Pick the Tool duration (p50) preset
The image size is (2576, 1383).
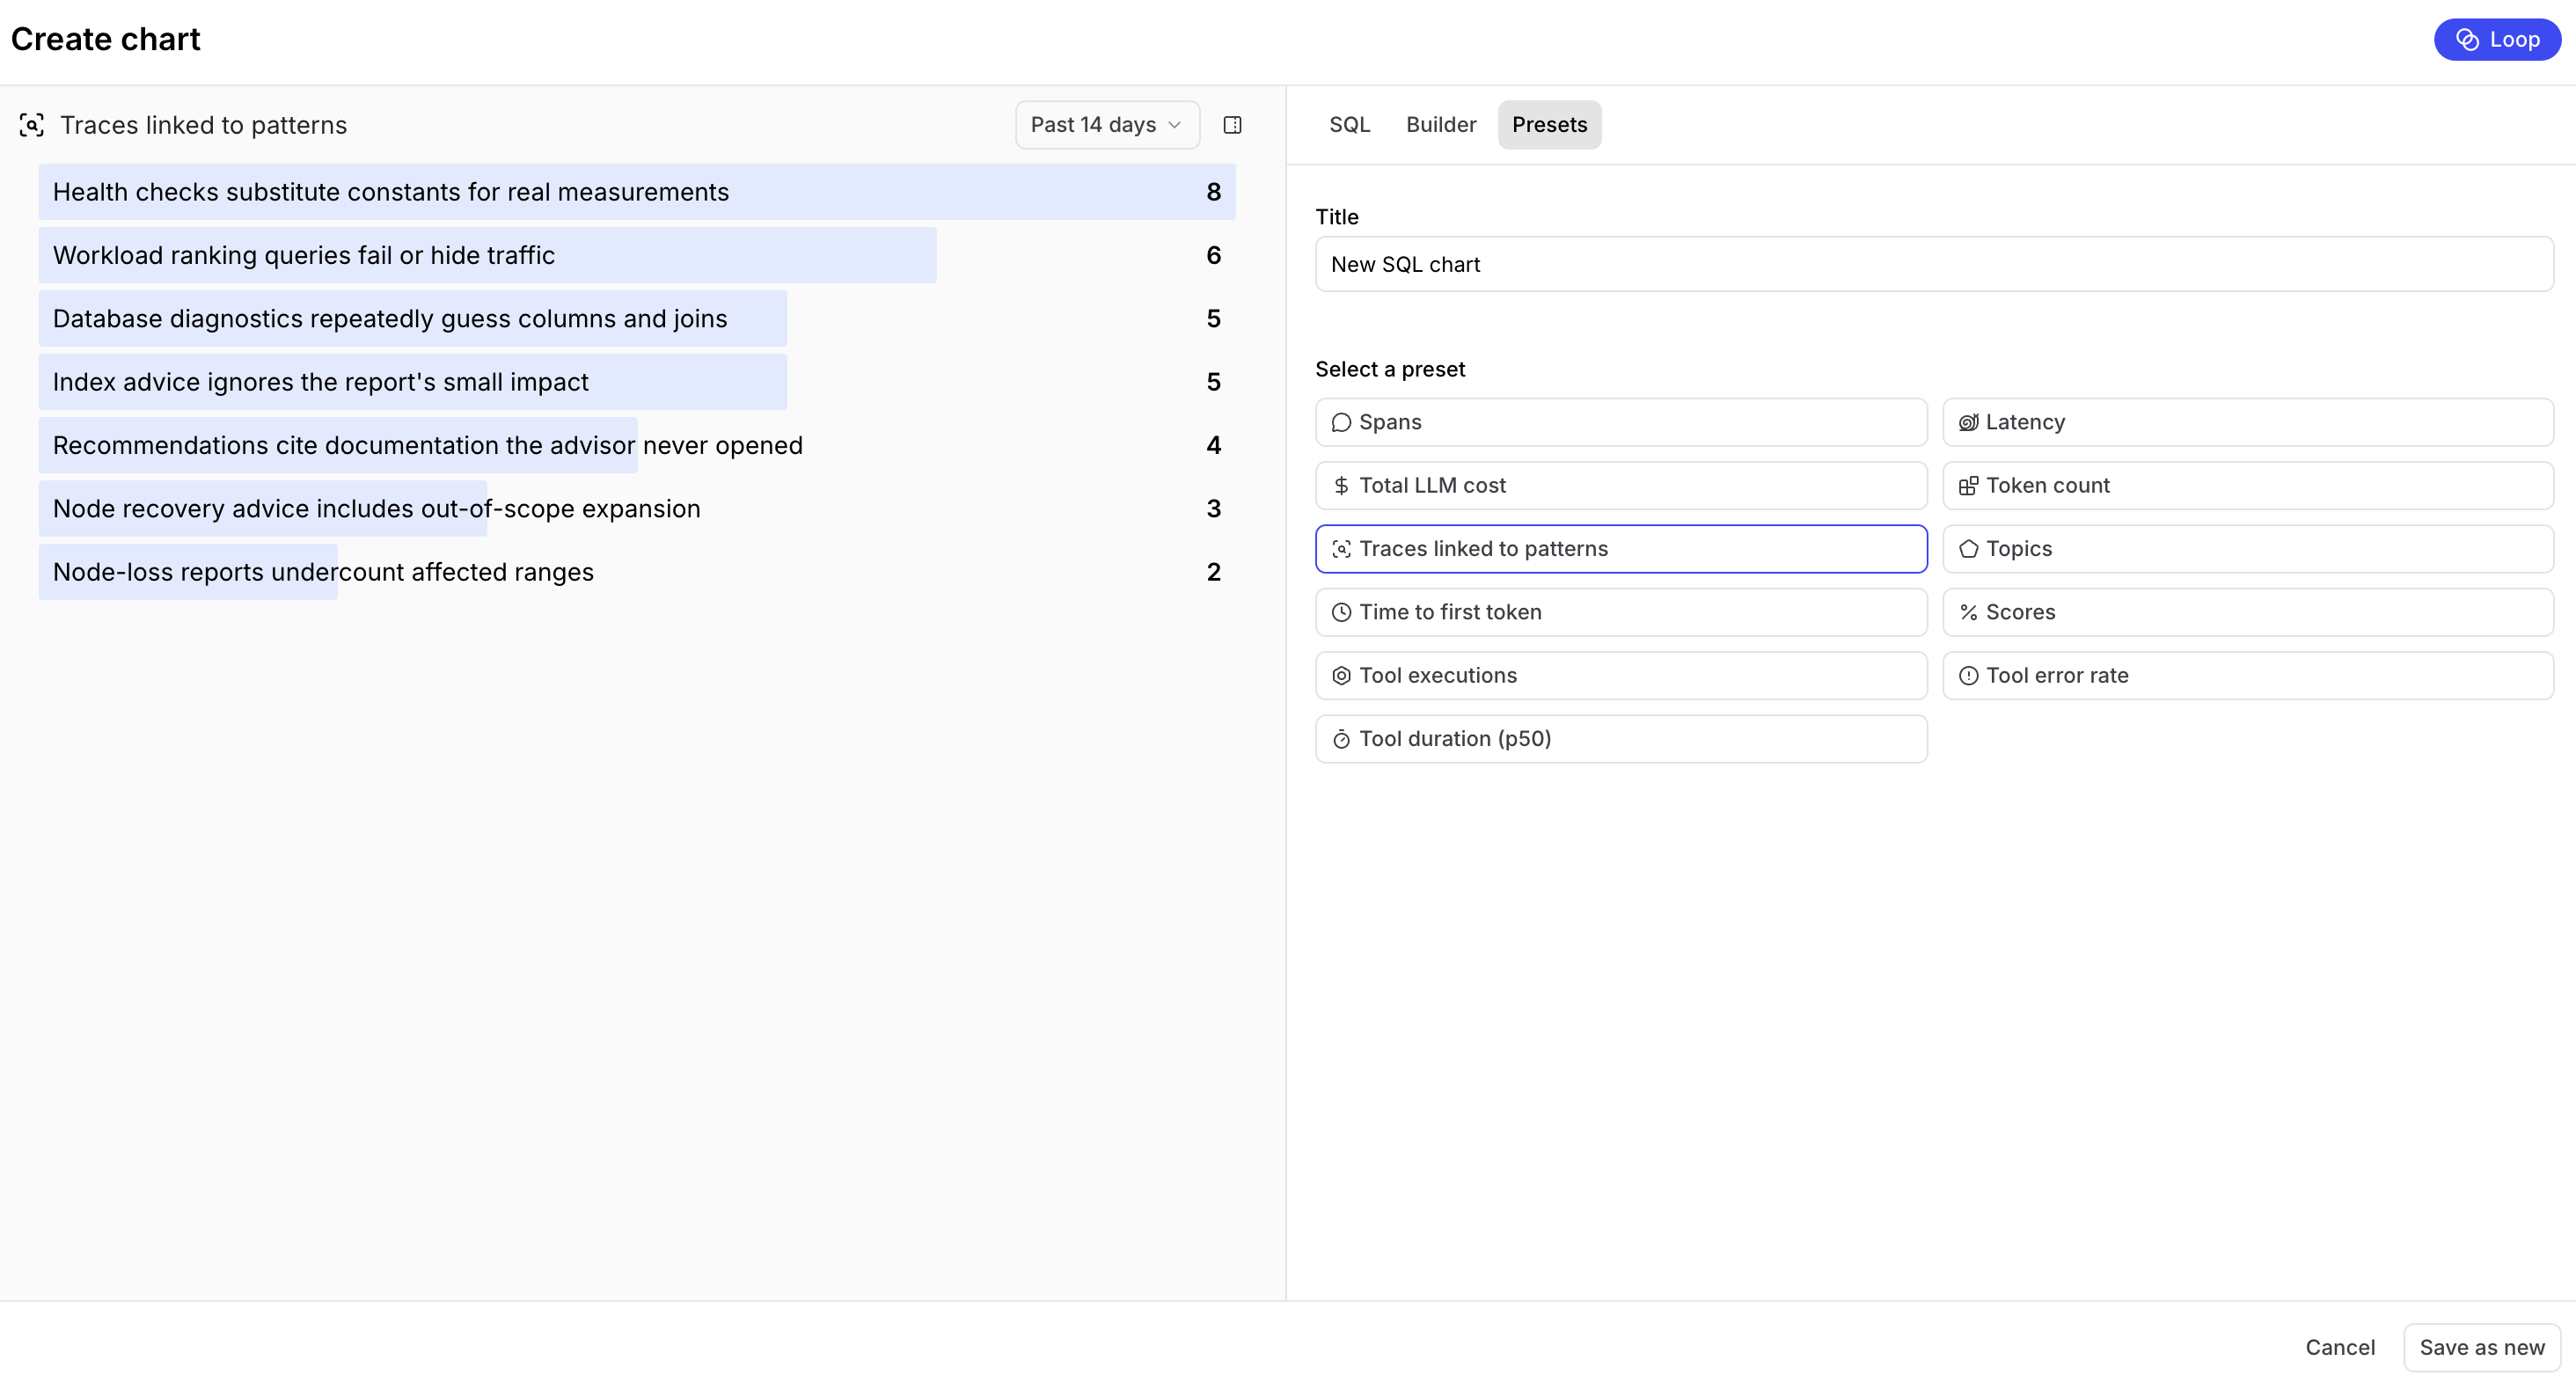point(1620,738)
